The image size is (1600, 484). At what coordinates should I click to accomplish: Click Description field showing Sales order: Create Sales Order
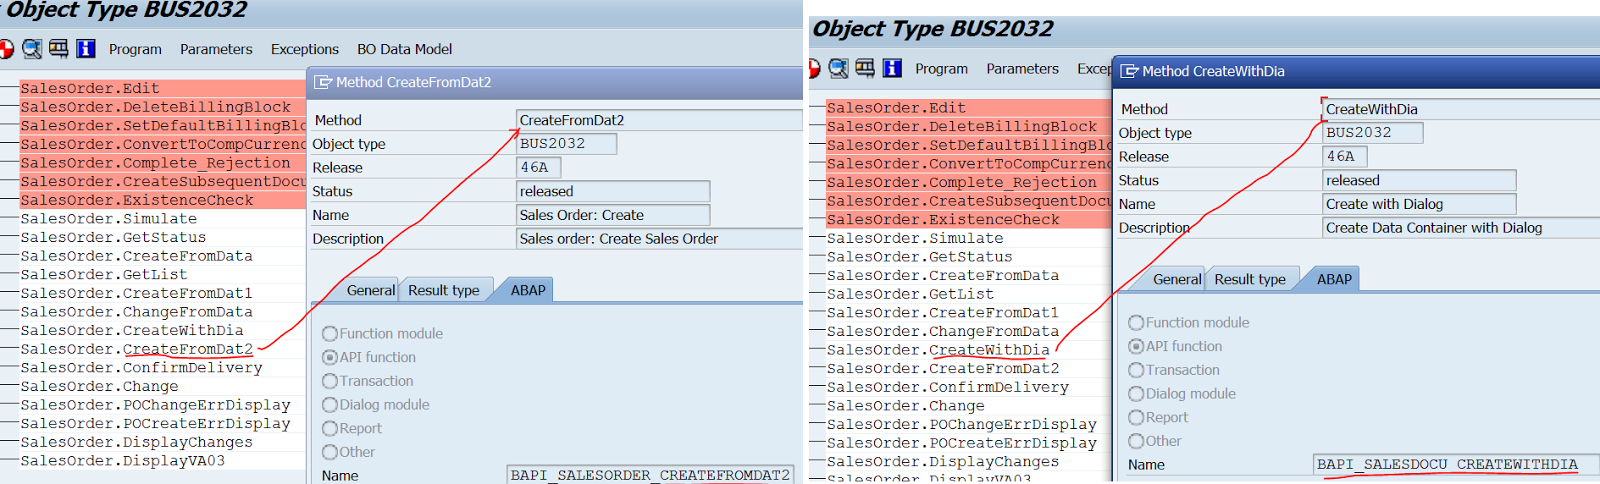coord(659,239)
